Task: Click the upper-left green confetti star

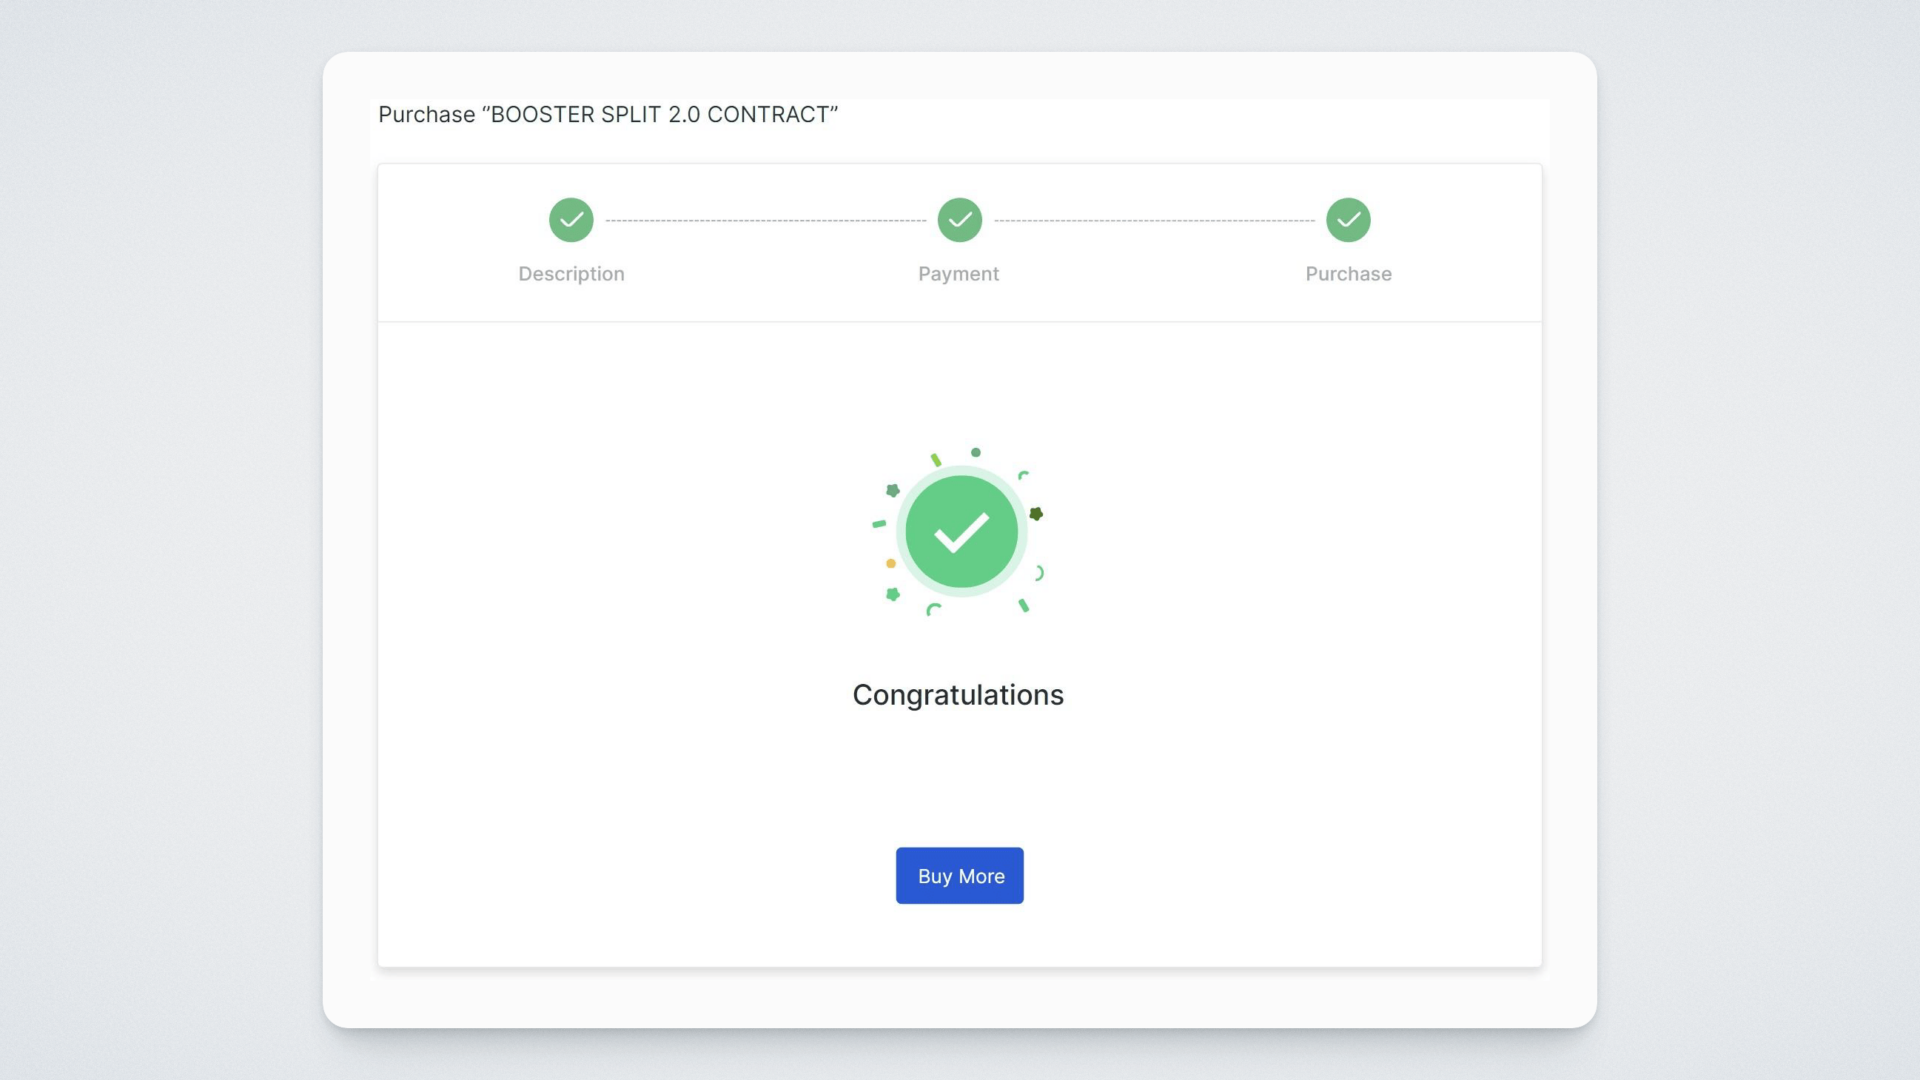Action: tap(893, 490)
